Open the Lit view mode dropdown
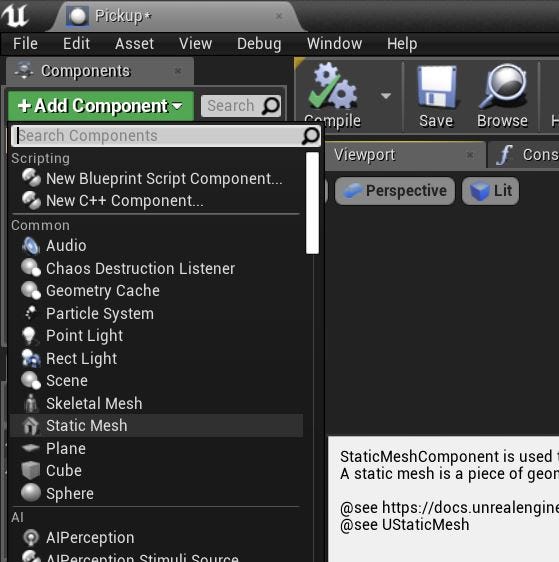 point(490,191)
